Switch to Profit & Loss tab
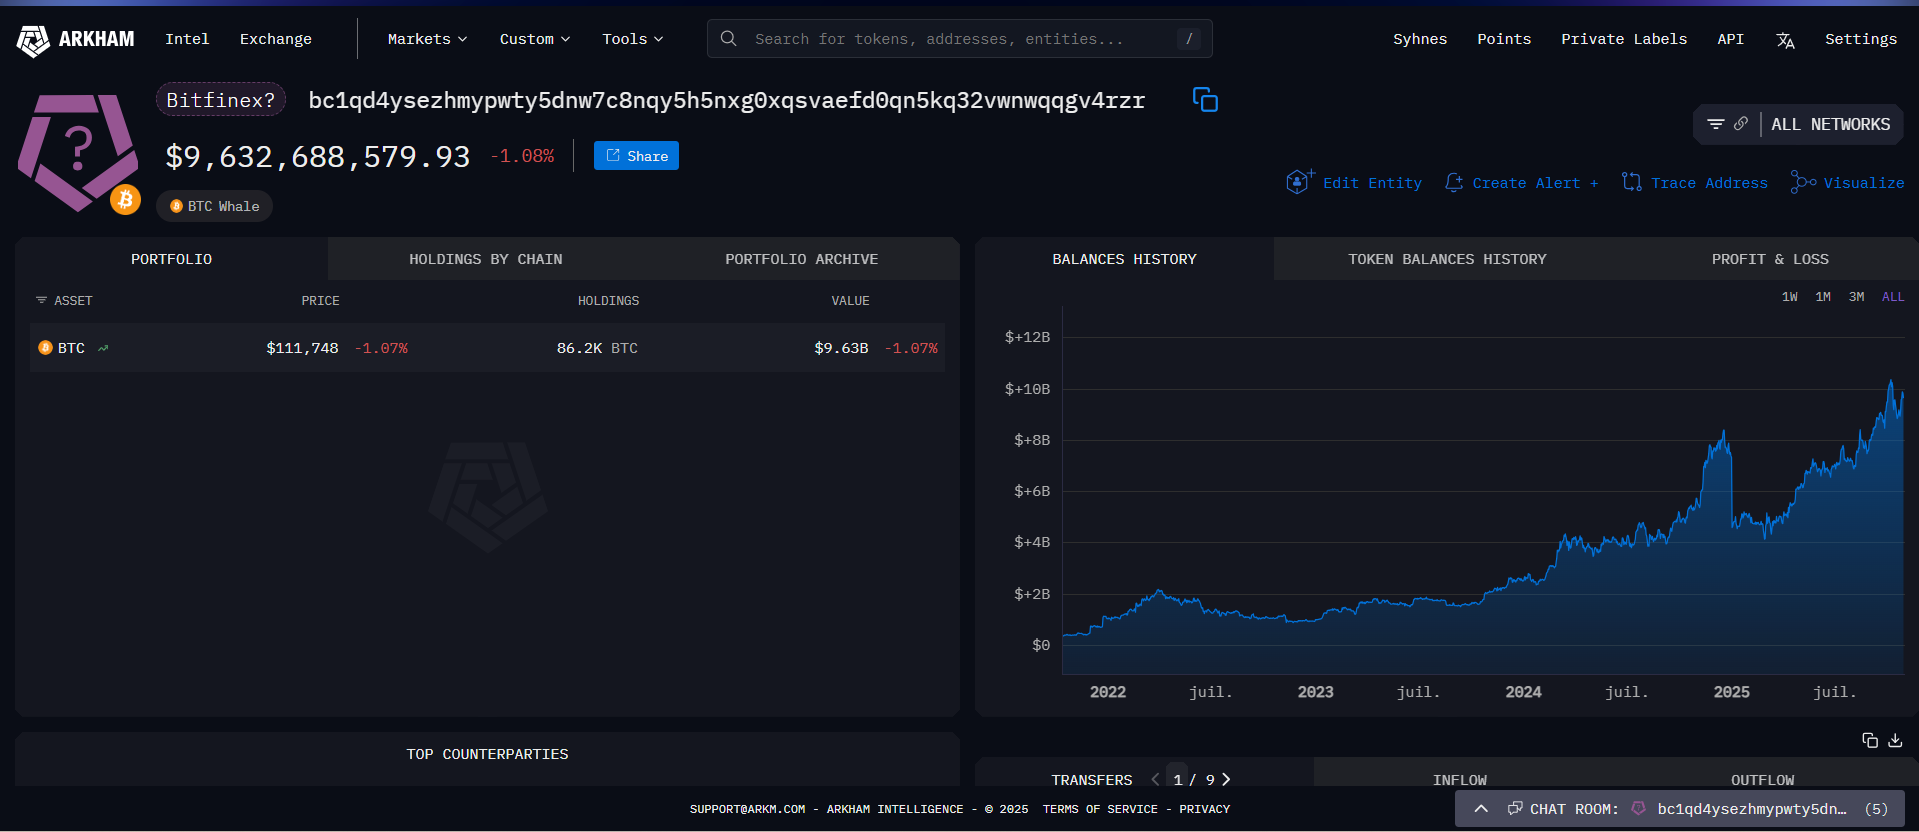1919x832 pixels. [x=1770, y=259]
